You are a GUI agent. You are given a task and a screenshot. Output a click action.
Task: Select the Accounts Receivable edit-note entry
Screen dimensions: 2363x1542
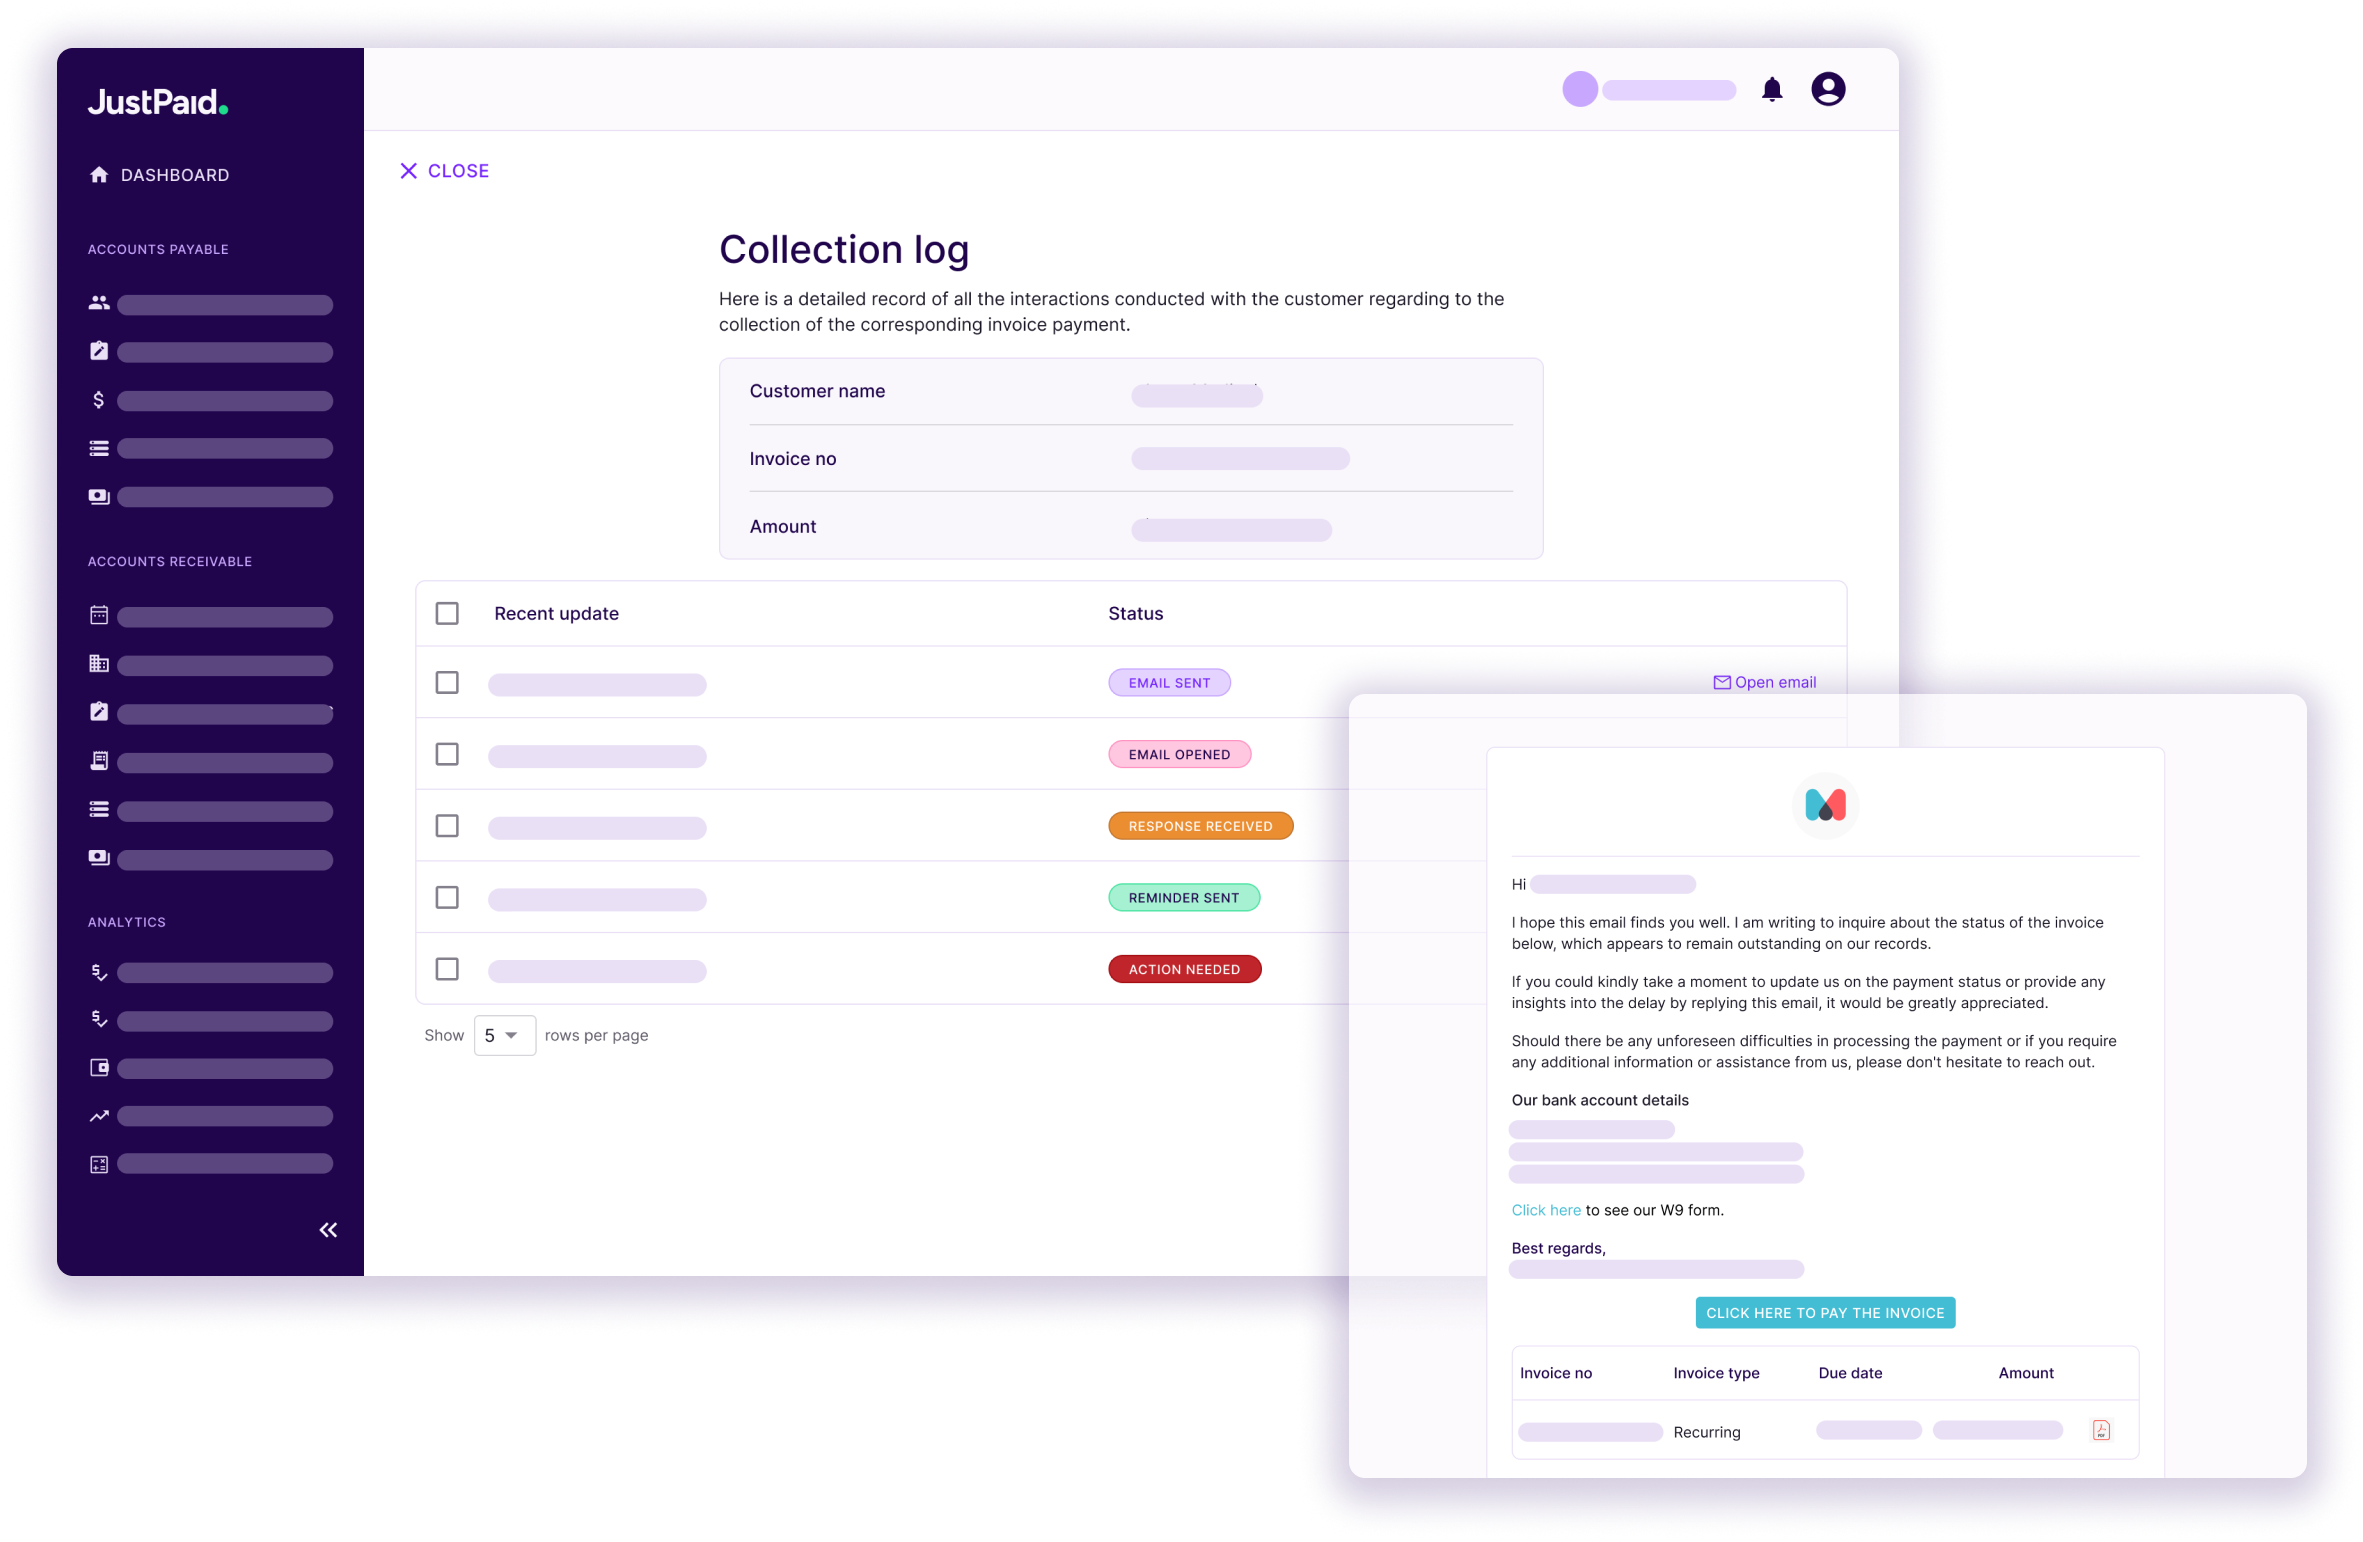(99, 713)
